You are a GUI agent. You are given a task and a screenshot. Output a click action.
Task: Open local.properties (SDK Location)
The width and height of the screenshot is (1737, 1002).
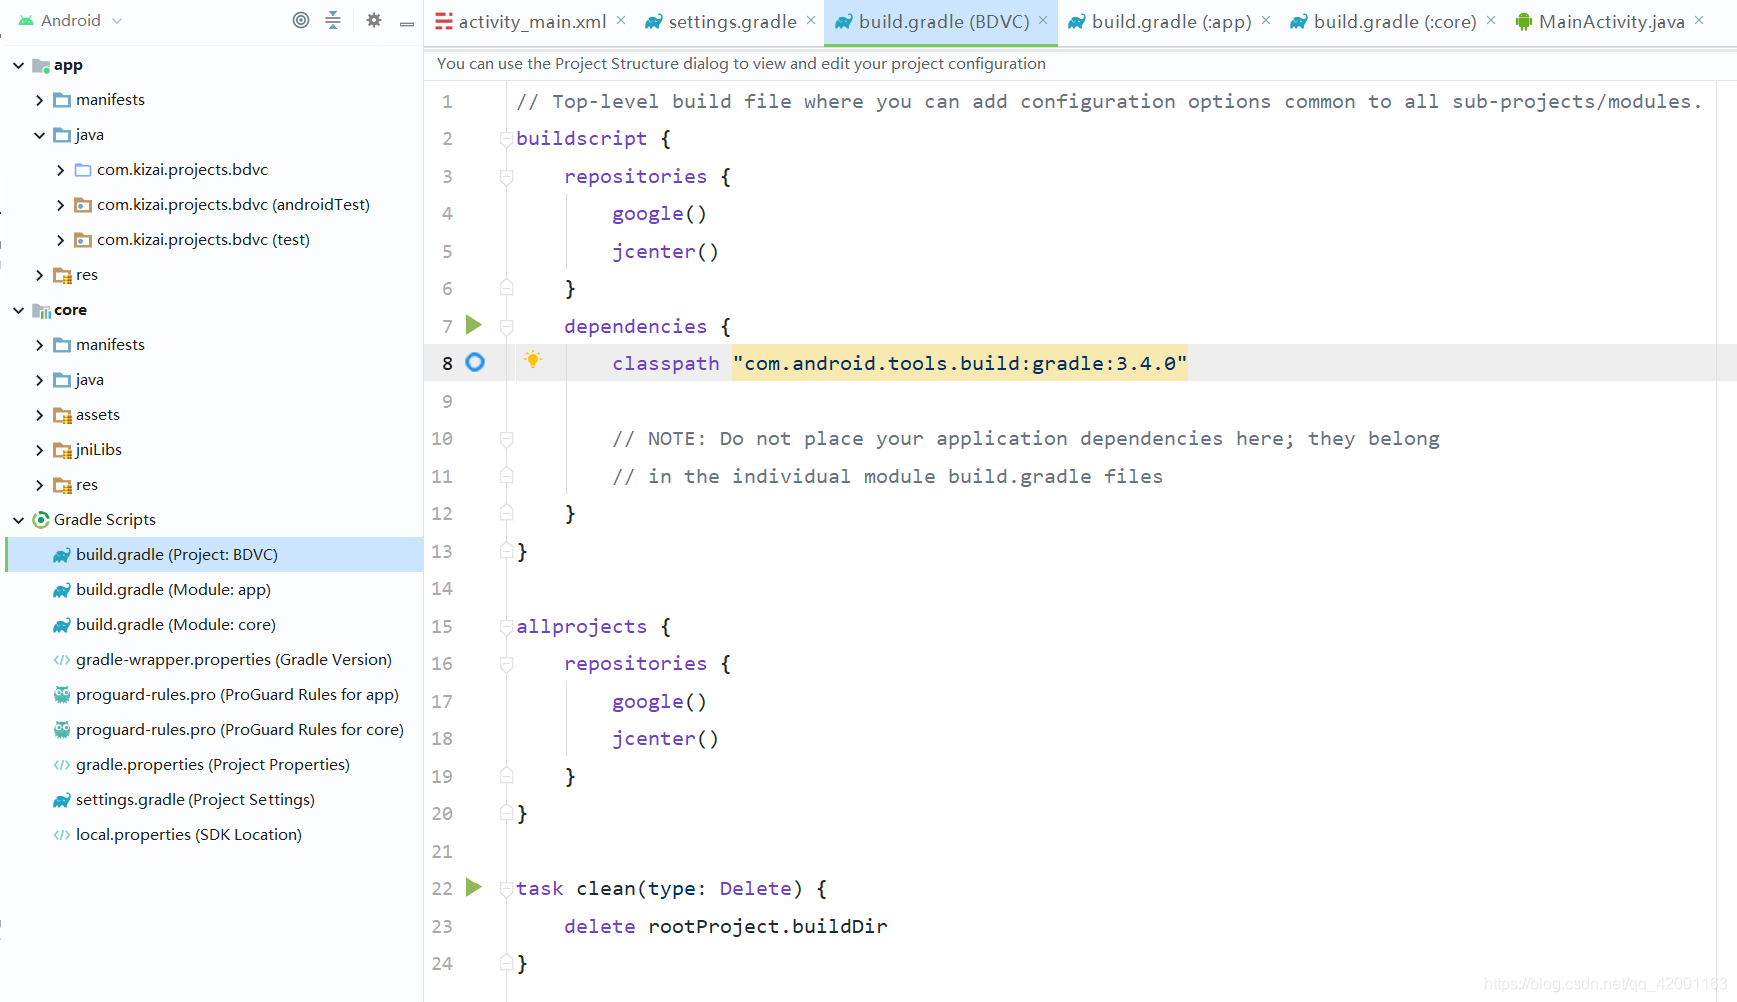pyautogui.click(x=188, y=835)
